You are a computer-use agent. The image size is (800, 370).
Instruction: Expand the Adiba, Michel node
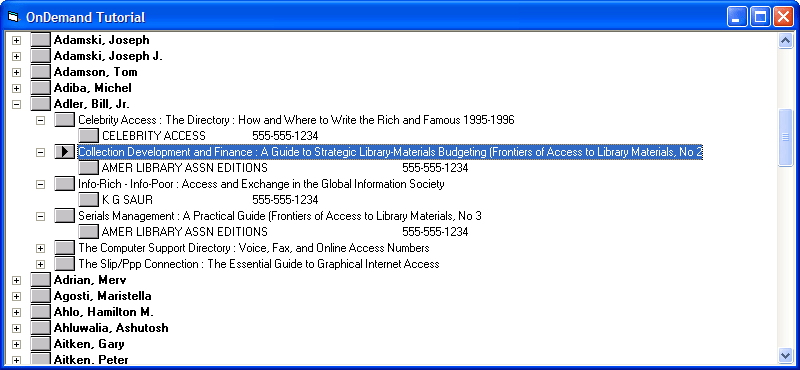click(16, 88)
